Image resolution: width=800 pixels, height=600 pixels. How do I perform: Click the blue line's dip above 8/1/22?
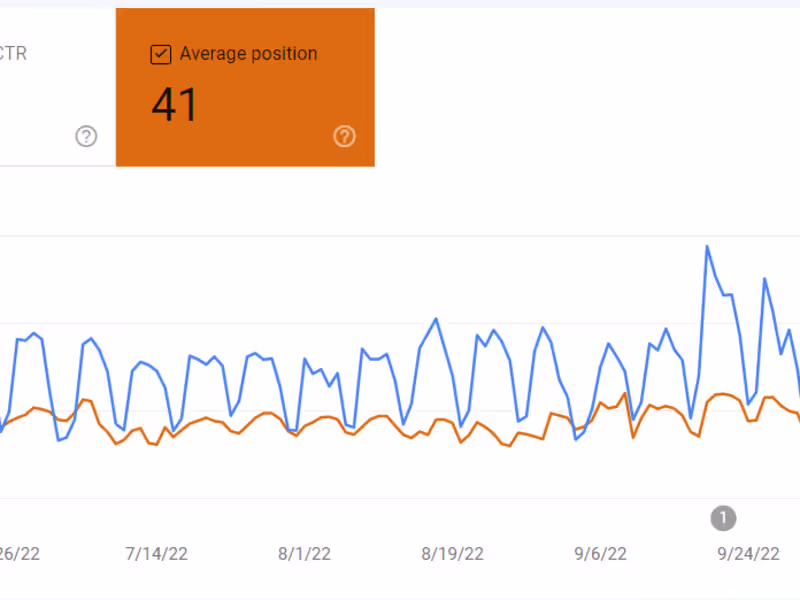(290, 430)
